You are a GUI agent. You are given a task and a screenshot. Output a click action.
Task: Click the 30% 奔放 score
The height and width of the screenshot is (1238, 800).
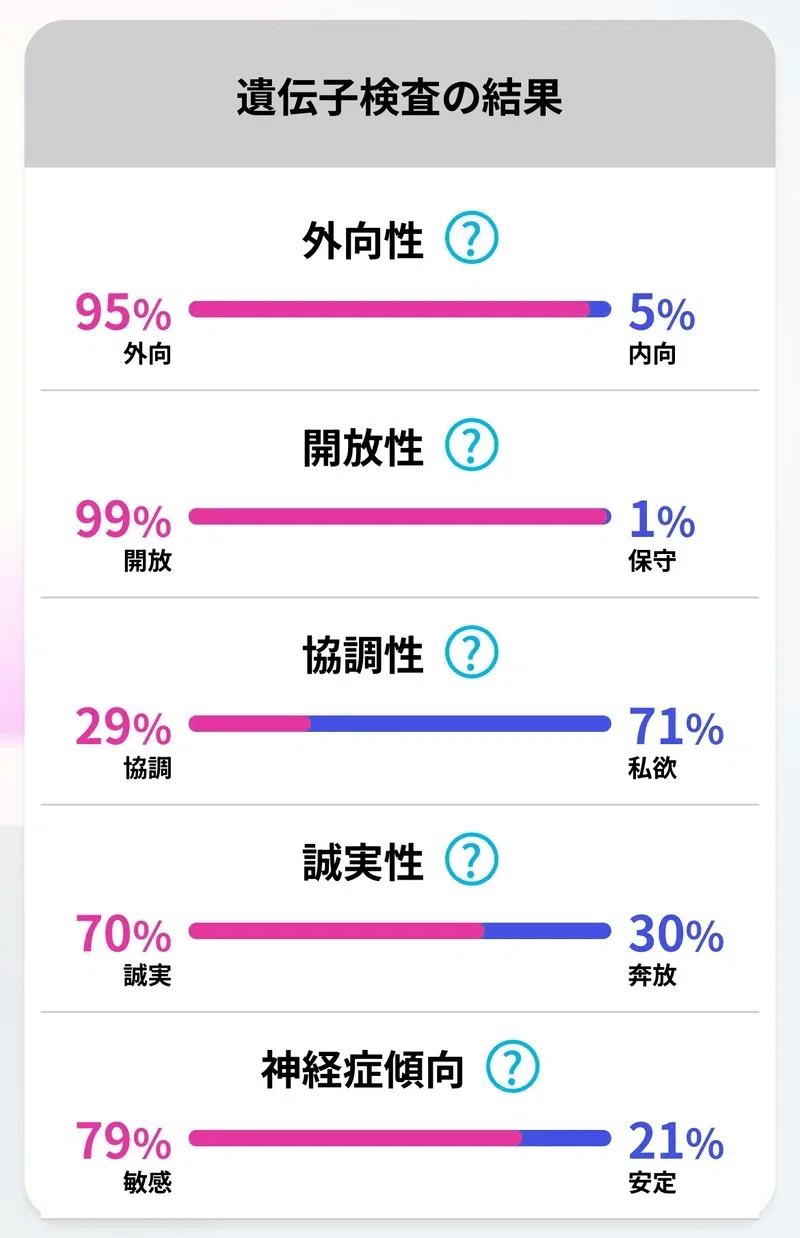click(675, 949)
